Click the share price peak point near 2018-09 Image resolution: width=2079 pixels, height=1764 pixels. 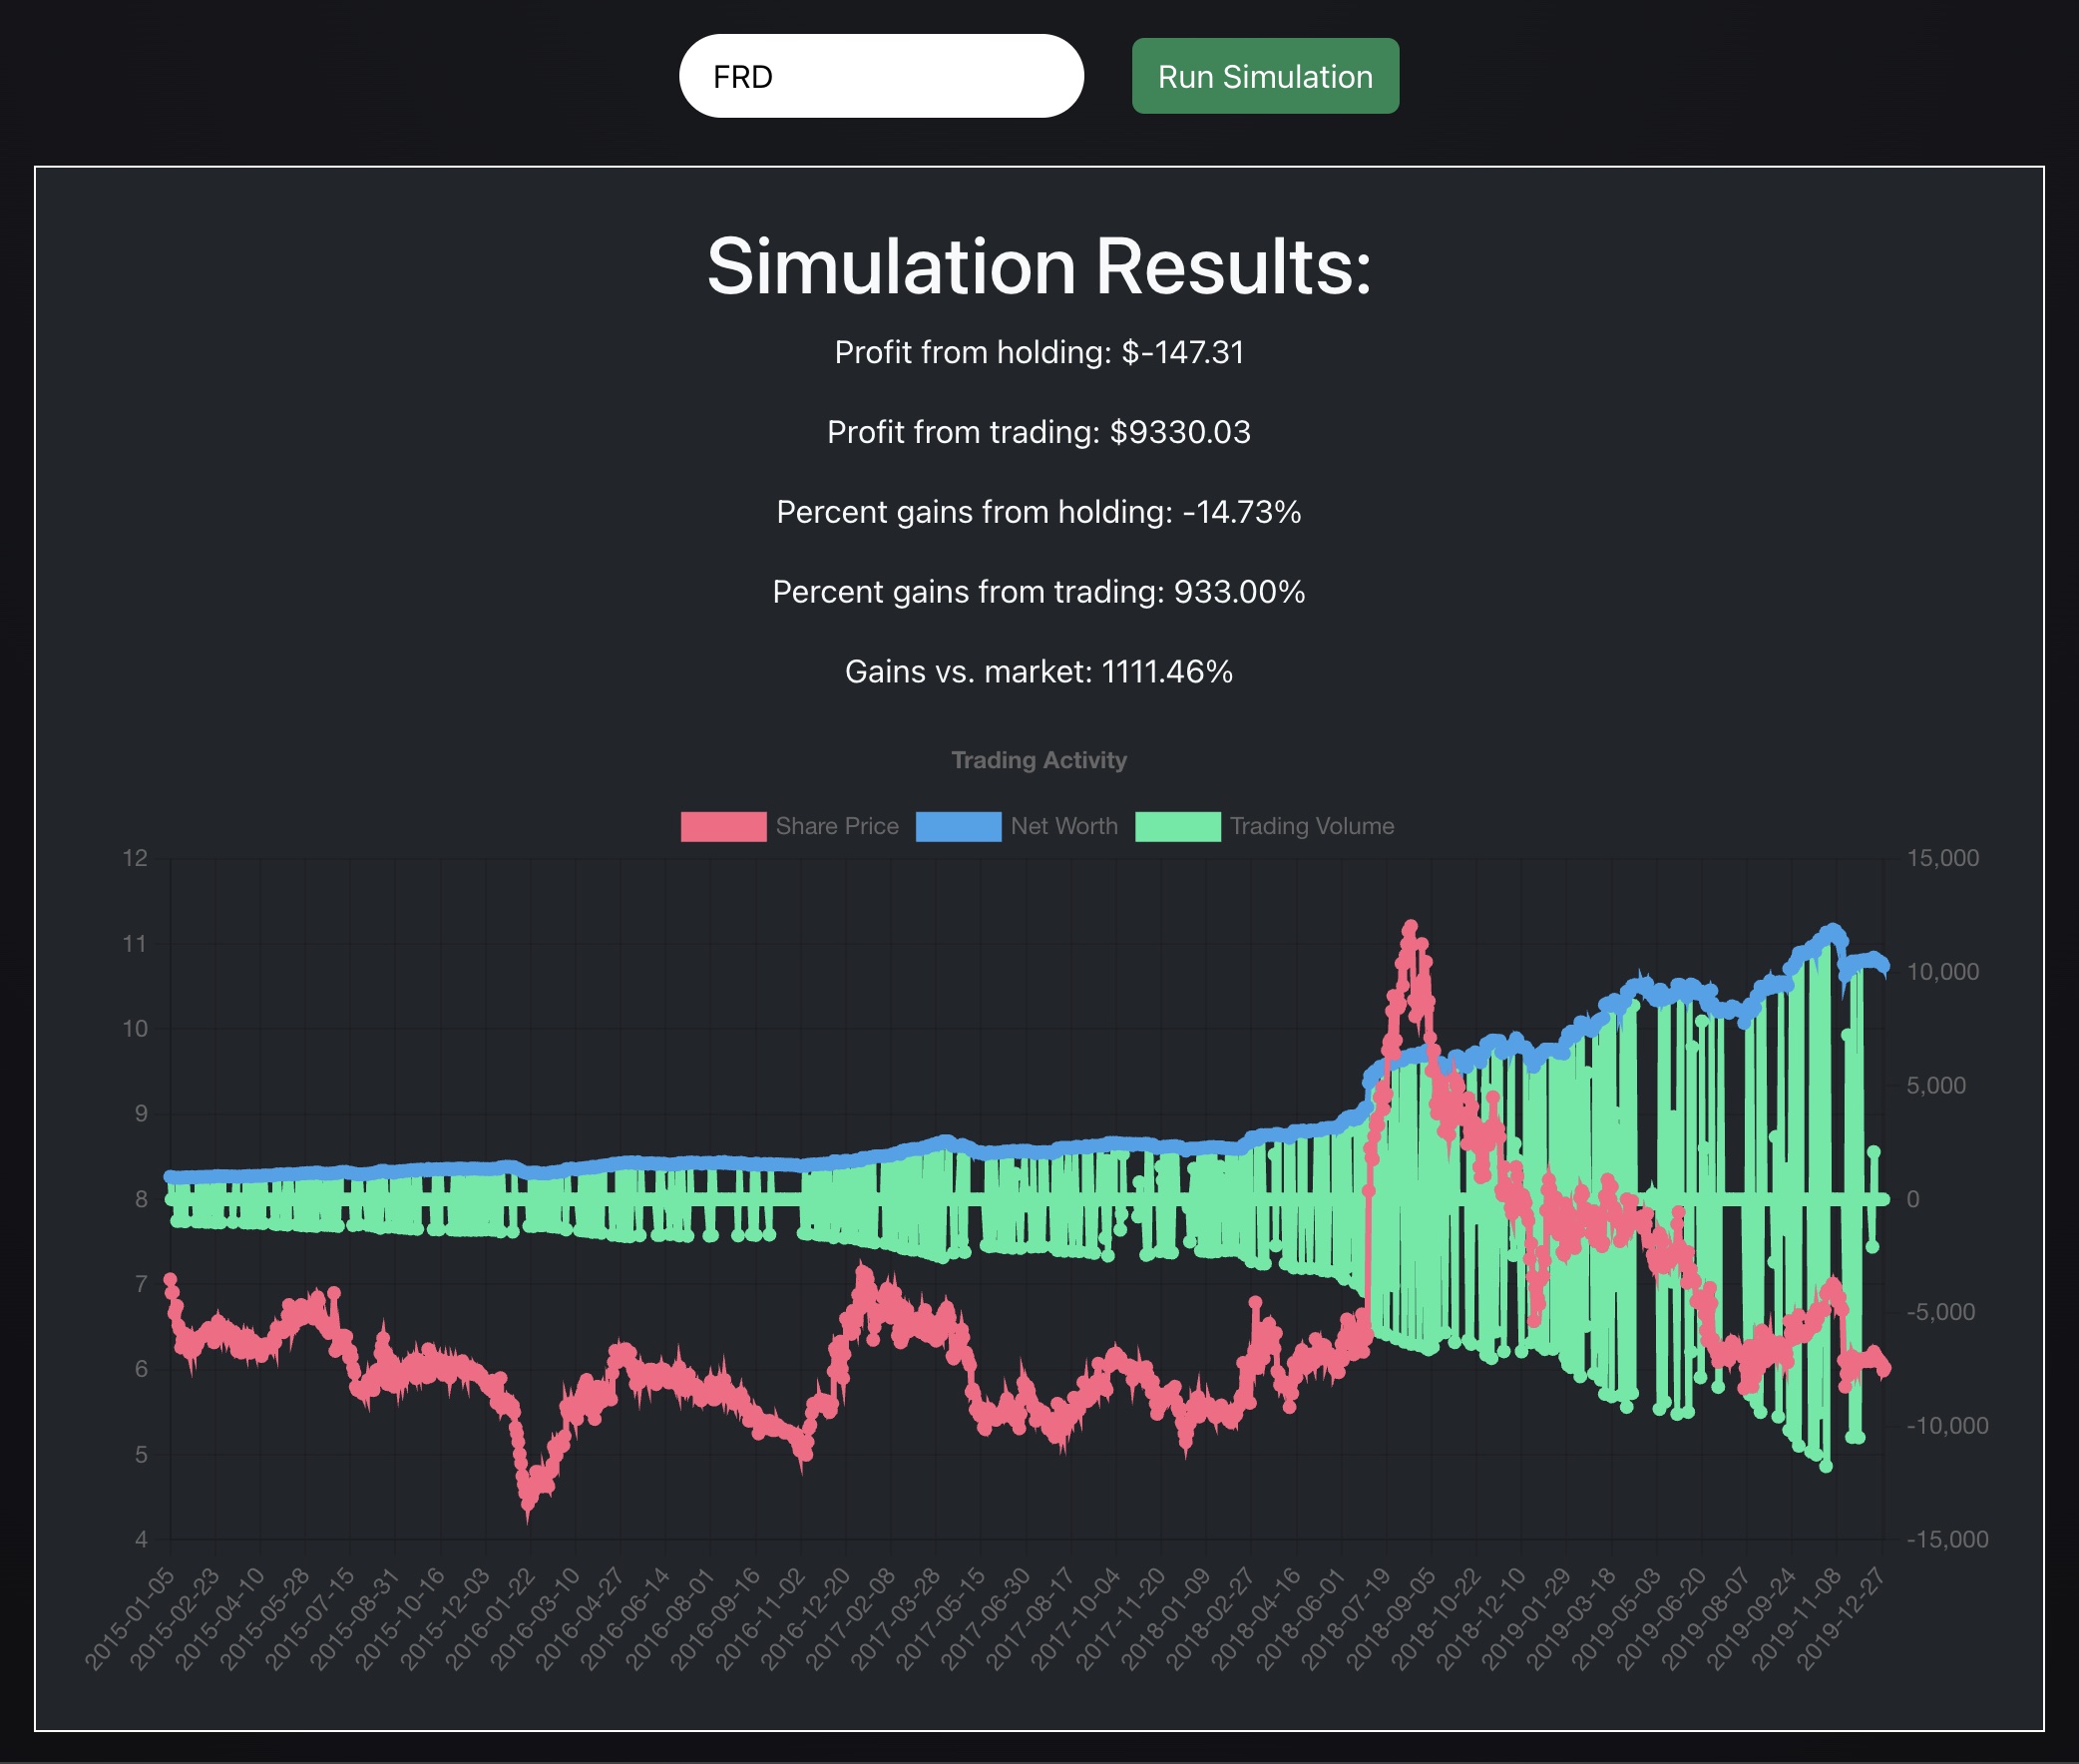click(x=1410, y=926)
